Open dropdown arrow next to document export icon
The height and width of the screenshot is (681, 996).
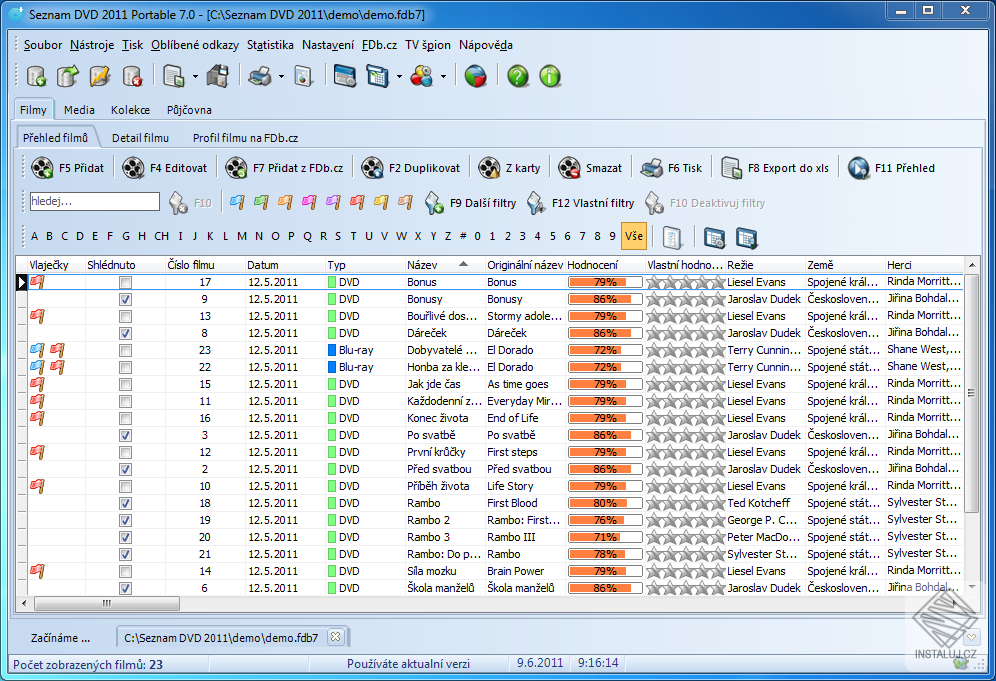[195, 78]
